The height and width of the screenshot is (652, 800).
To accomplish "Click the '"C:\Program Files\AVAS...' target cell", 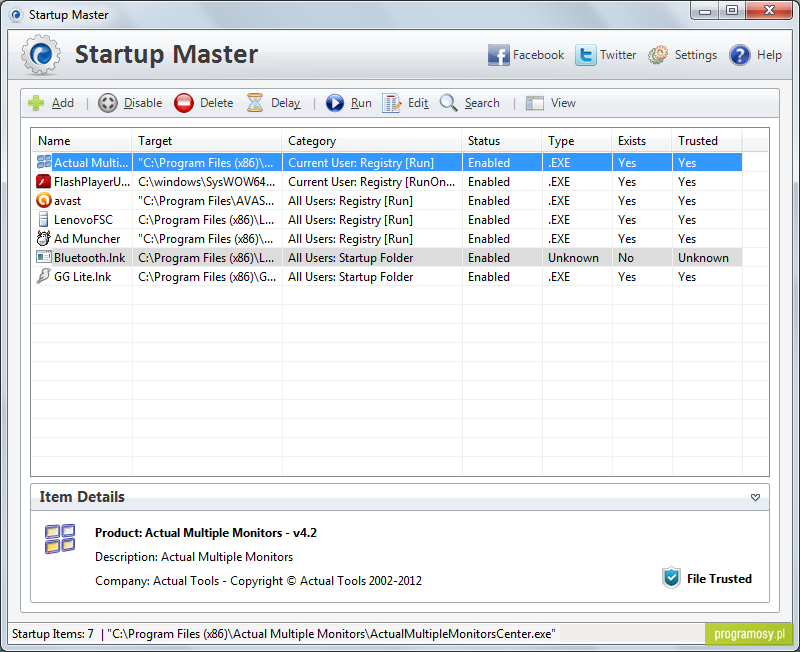I will point(207,200).
